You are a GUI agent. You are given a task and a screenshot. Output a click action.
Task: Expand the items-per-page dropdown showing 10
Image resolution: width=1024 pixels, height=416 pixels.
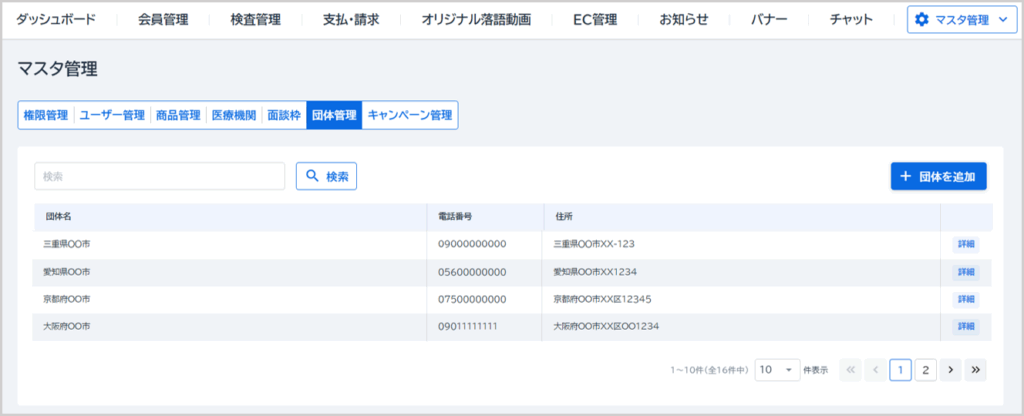click(x=778, y=370)
